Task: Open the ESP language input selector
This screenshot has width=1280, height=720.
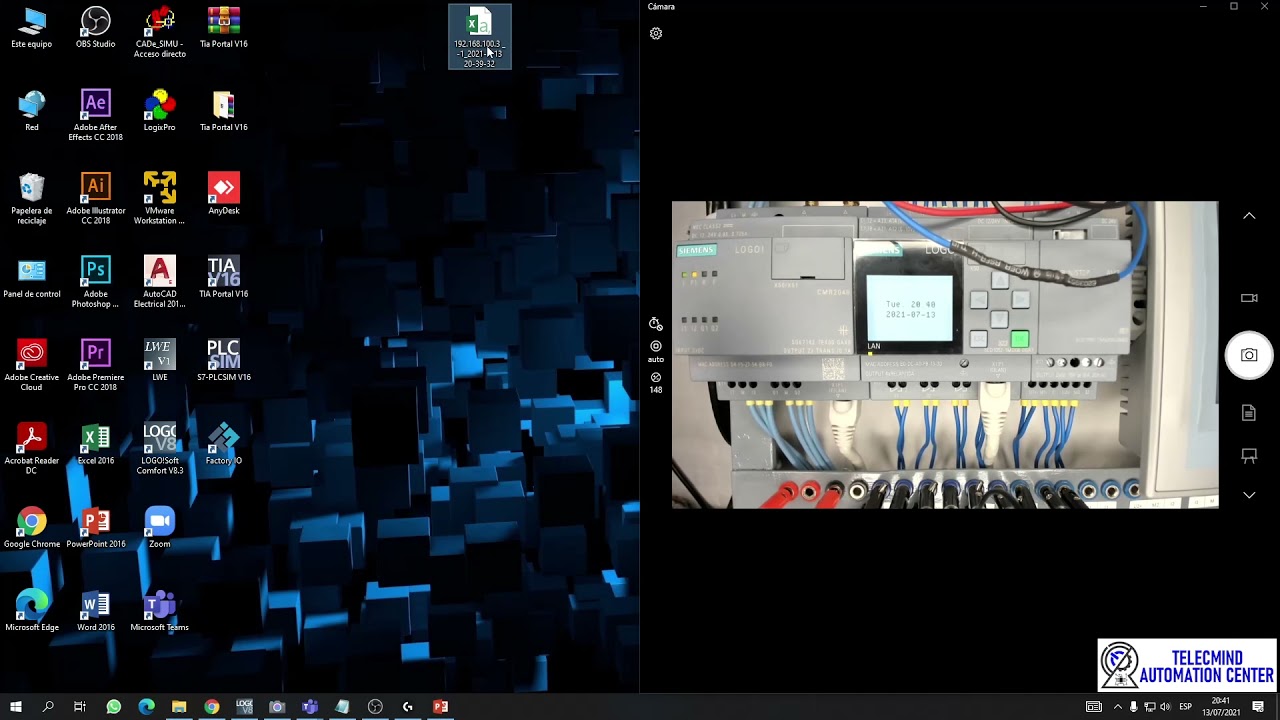Action: coord(1185,707)
